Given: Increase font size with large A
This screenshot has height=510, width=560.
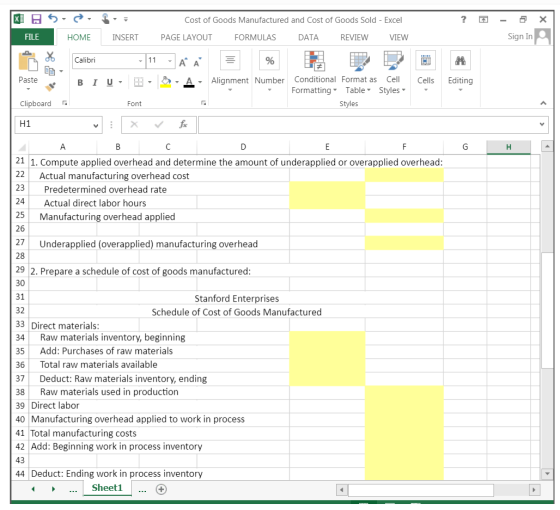Looking at the screenshot, I should click(x=183, y=62).
